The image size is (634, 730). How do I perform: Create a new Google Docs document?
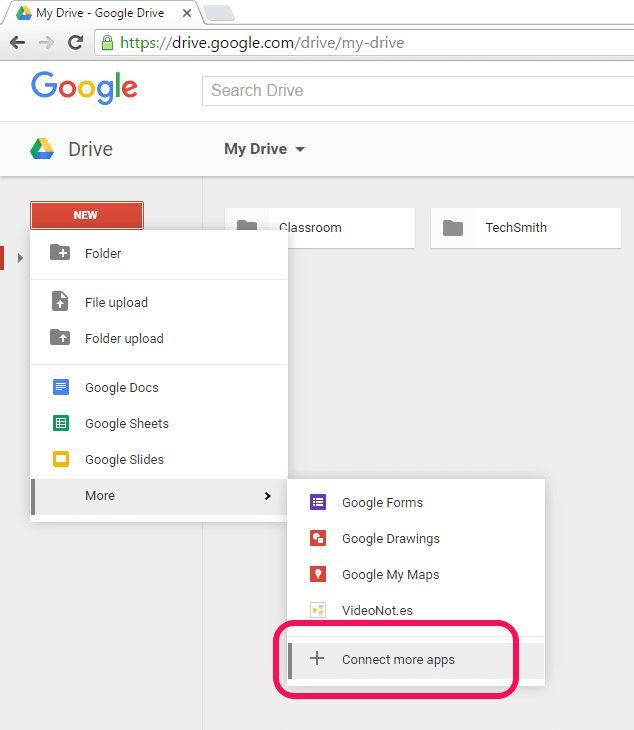click(x=159, y=387)
